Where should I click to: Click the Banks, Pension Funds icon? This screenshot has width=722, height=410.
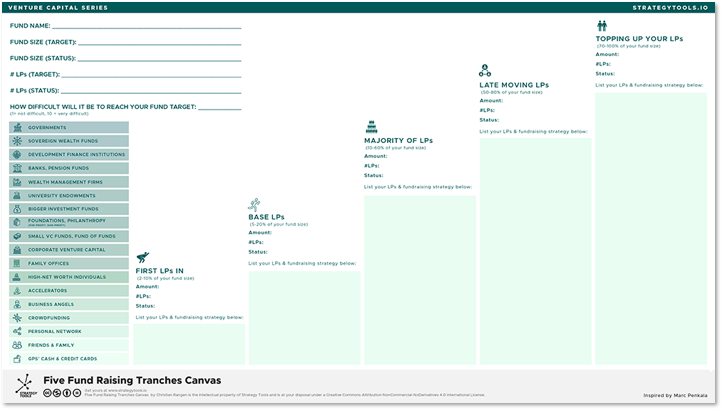coord(17,168)
